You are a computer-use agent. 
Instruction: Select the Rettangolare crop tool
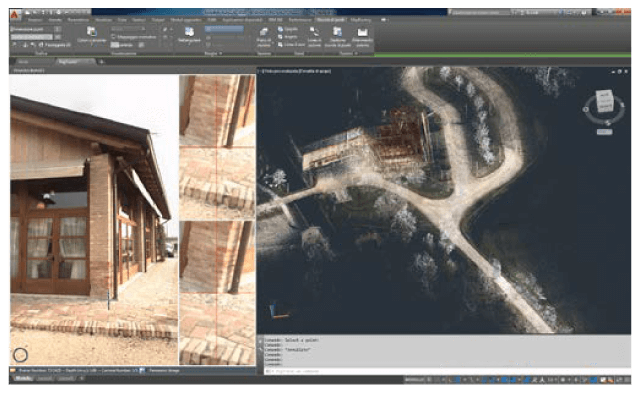[x=189, y=35]
